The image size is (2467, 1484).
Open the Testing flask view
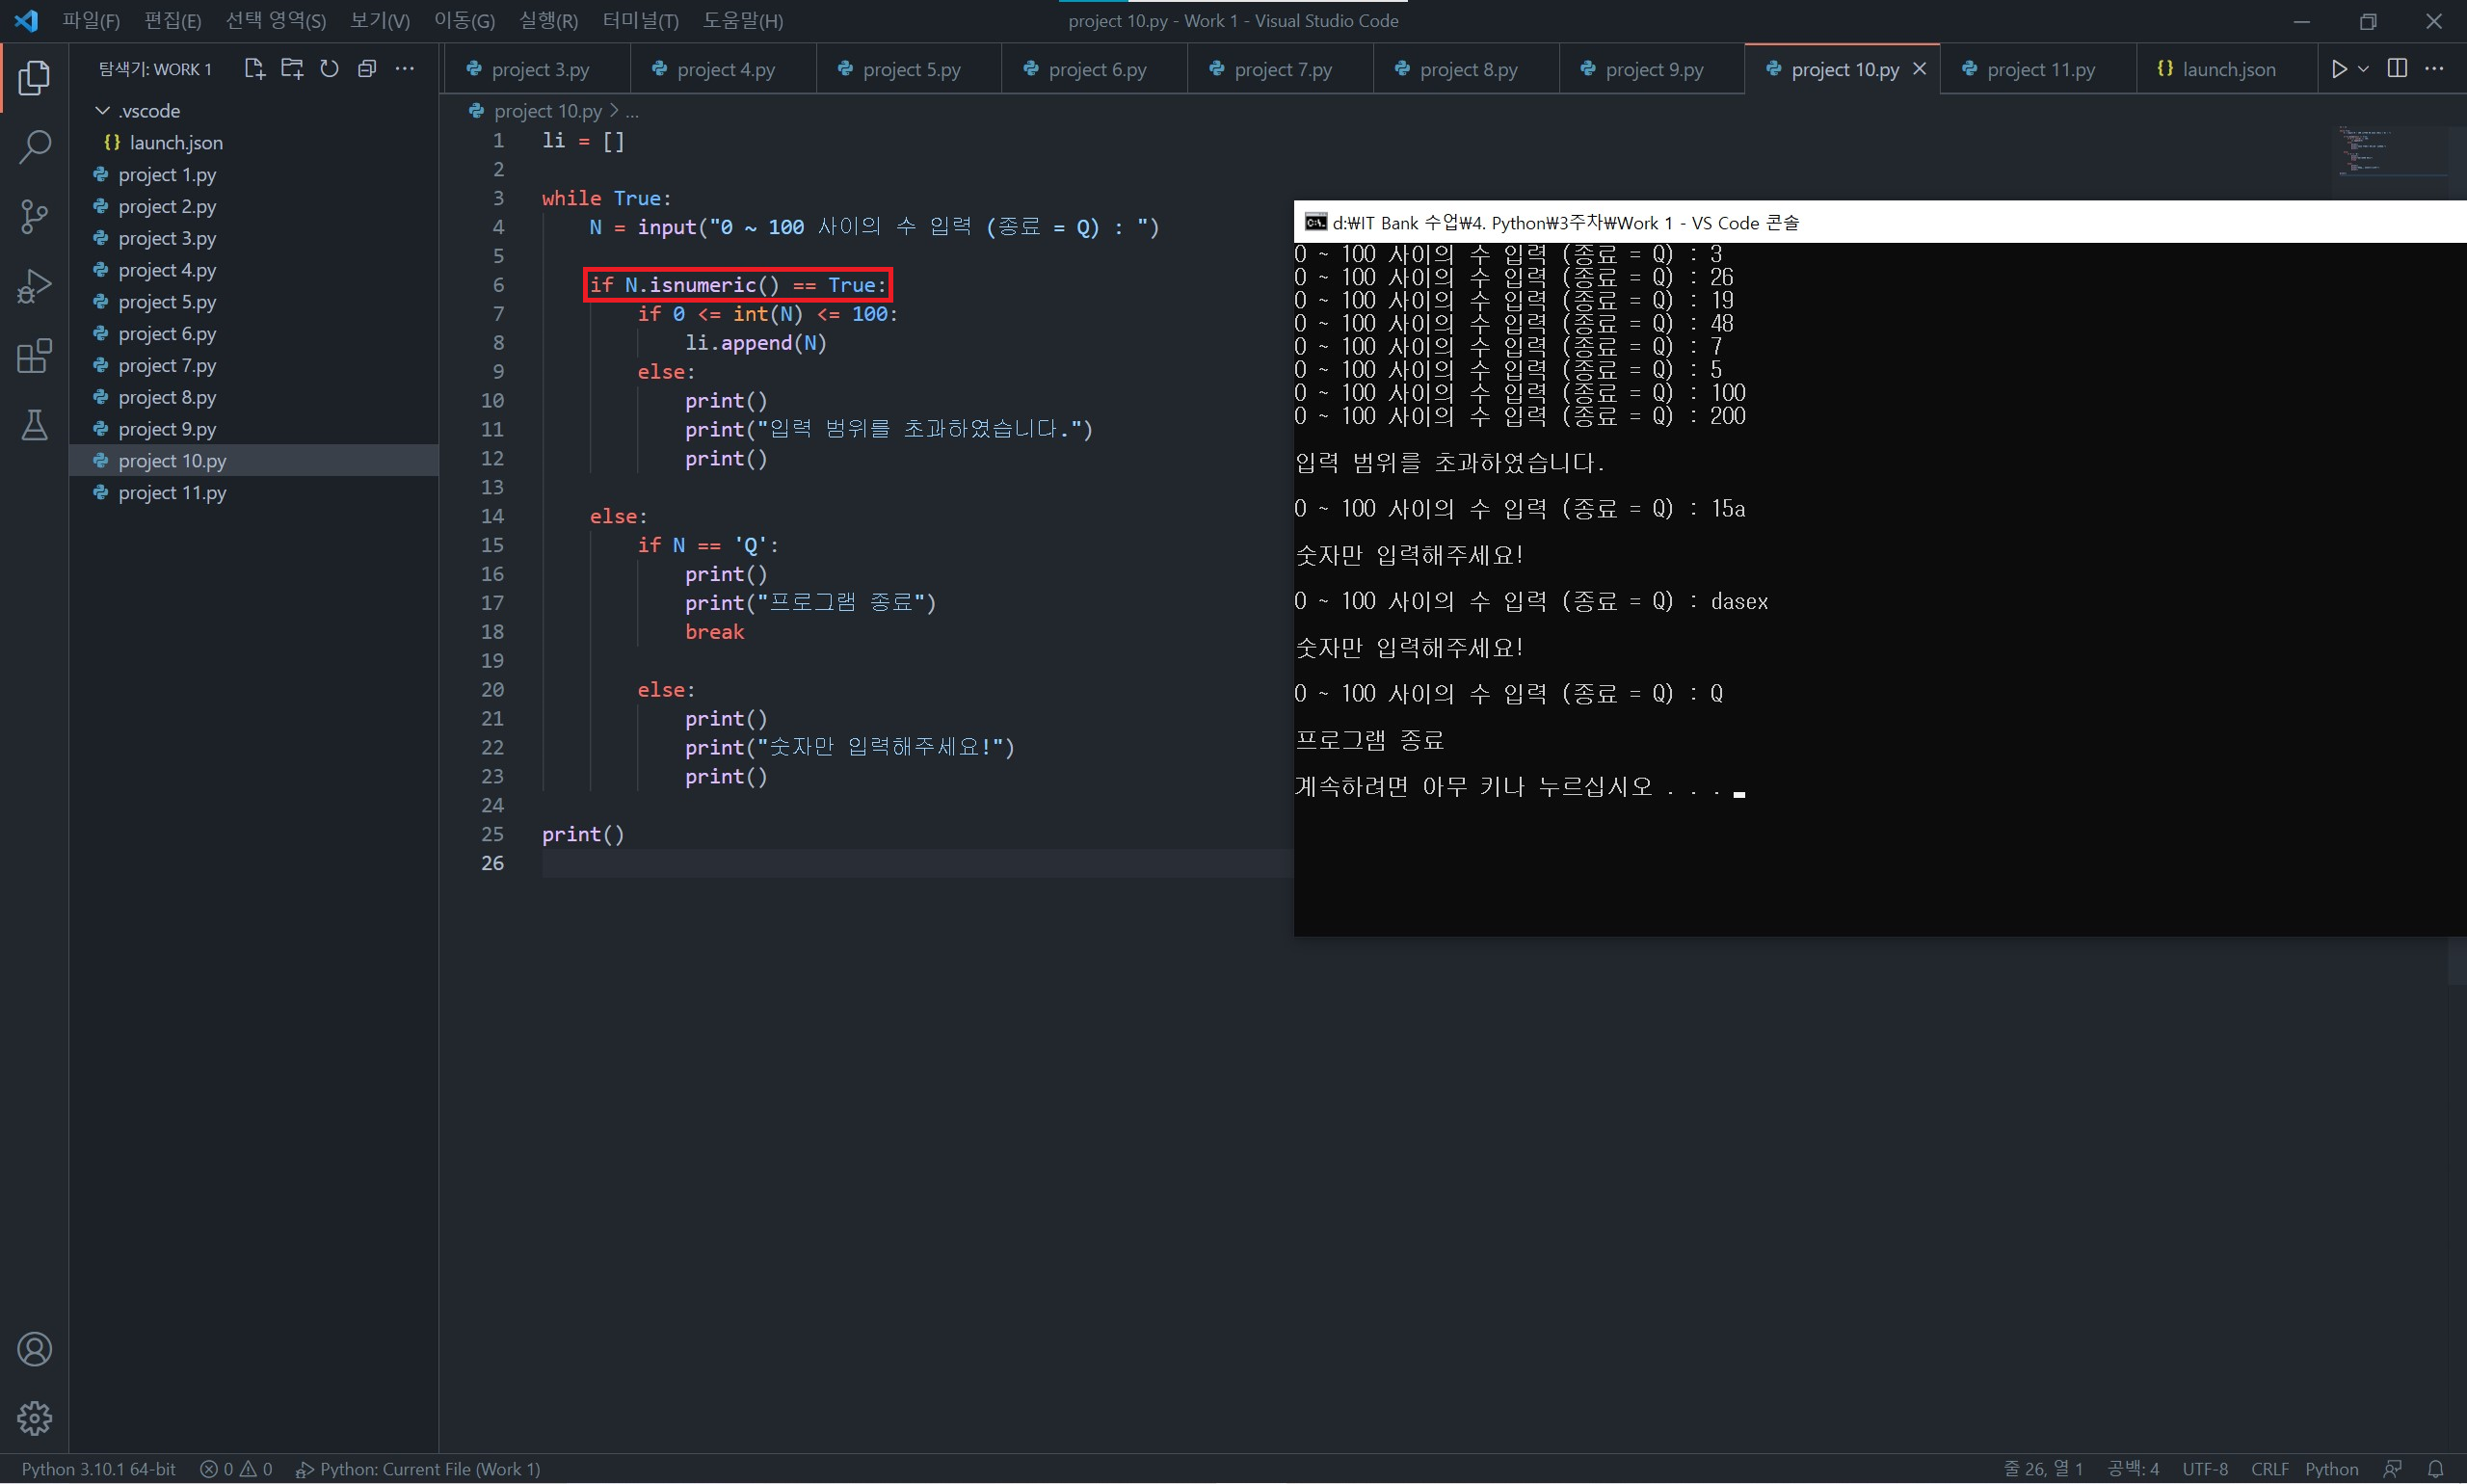pyautogui.click(x=34, y=425)
